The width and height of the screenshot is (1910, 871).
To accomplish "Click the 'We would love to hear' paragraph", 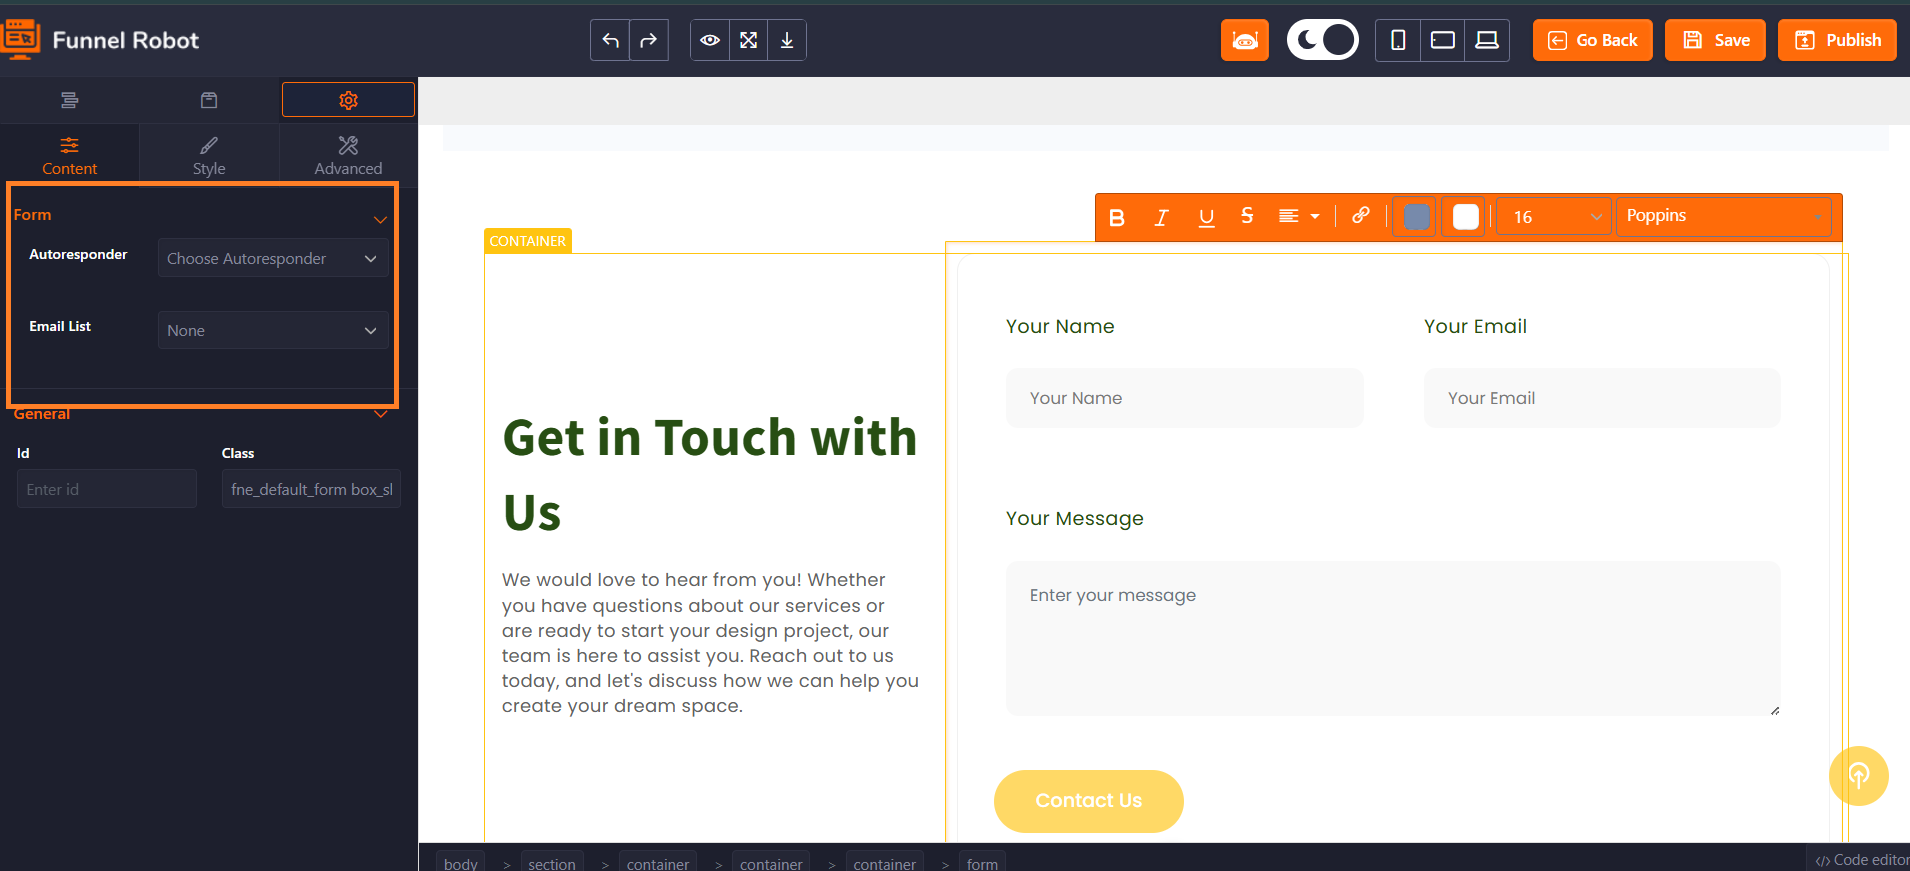I will point(710,643).
